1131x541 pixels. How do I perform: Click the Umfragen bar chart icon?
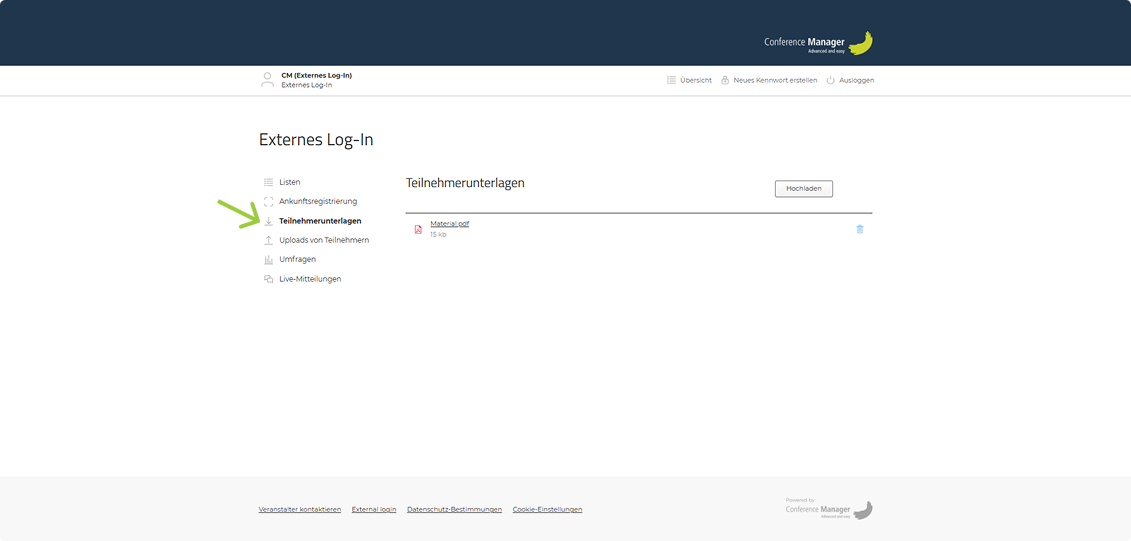[268, 260]
